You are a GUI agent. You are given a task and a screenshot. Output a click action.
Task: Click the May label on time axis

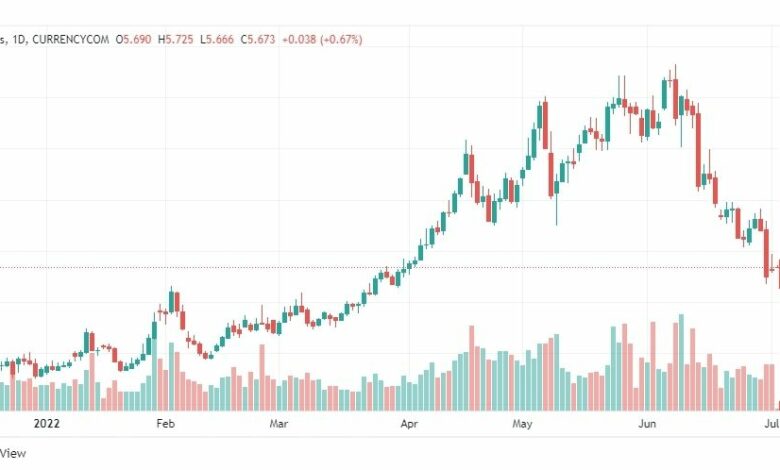click(x=522, y=424)
